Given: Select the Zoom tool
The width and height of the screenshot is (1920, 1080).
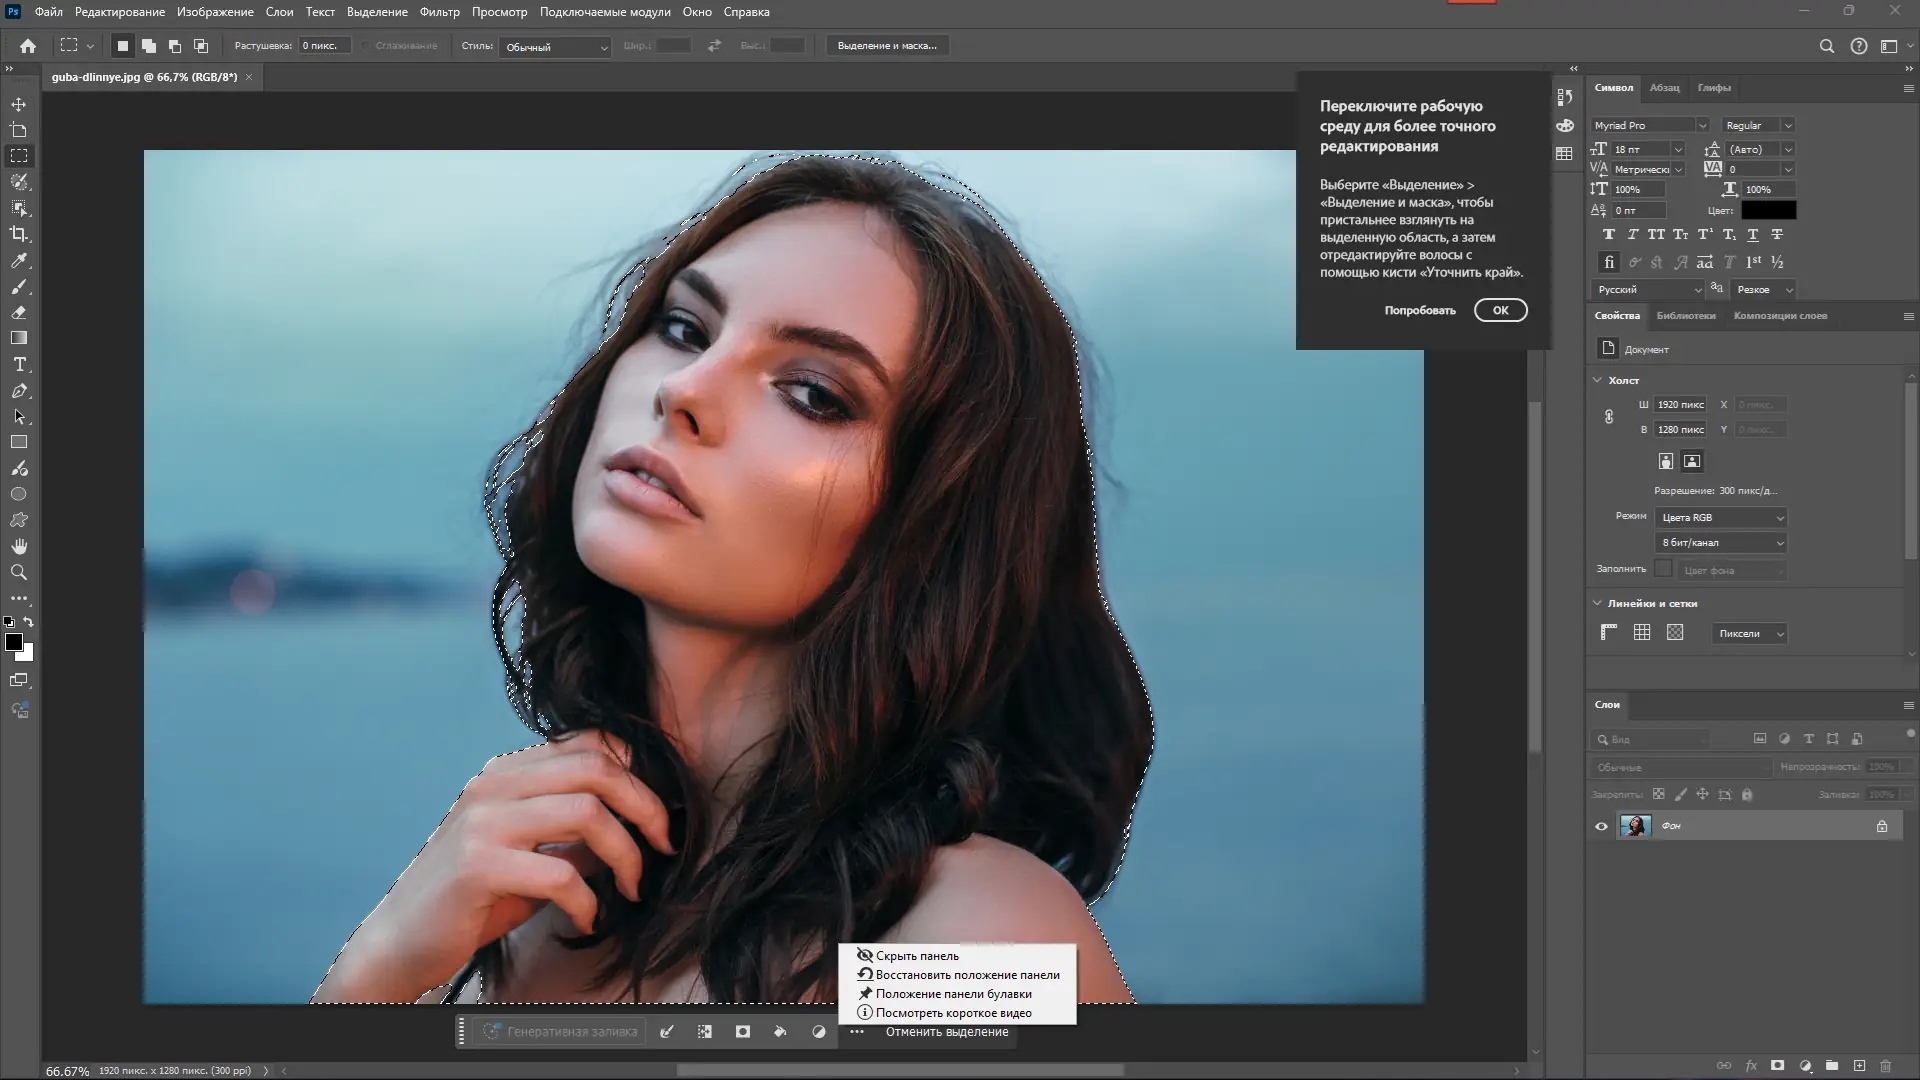Looking at the screenshot, I should click(x=19, y=572).
